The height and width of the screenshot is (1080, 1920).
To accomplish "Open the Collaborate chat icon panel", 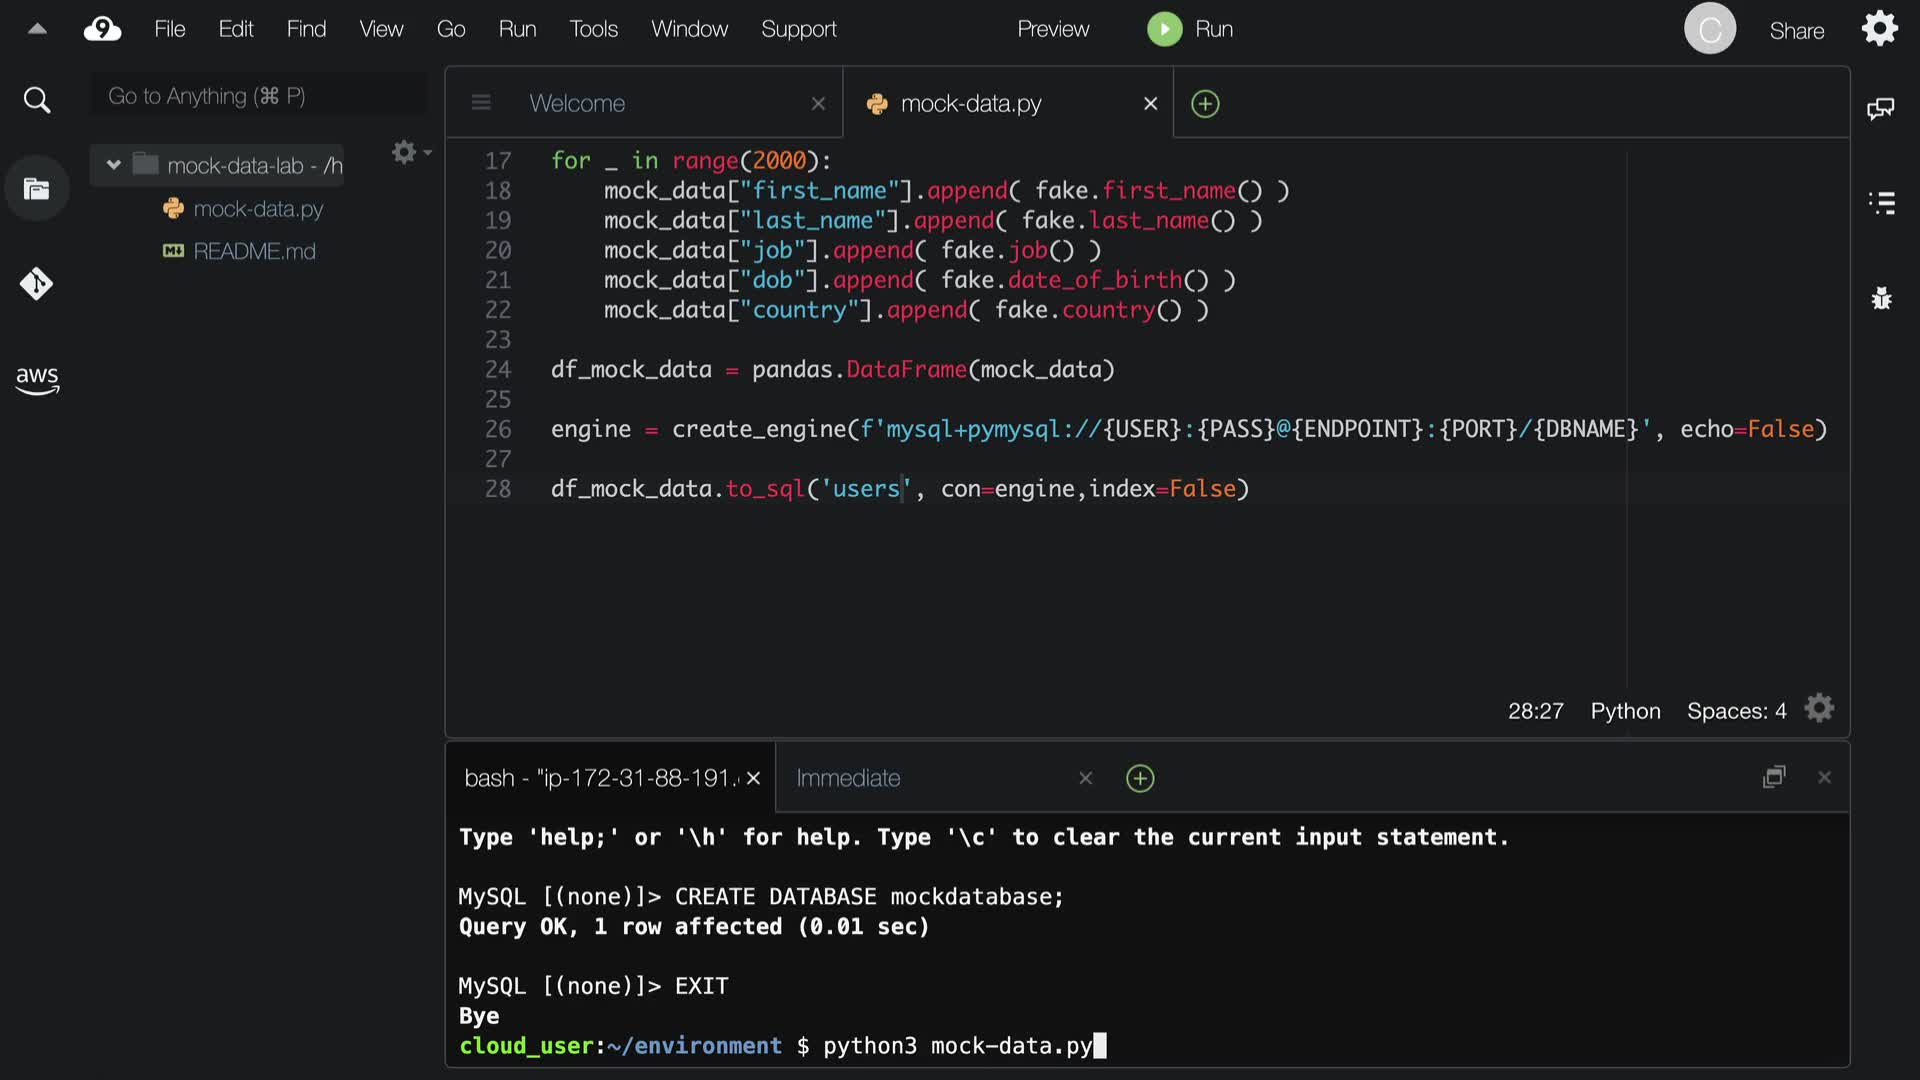I will click(x=1881, y=108).
